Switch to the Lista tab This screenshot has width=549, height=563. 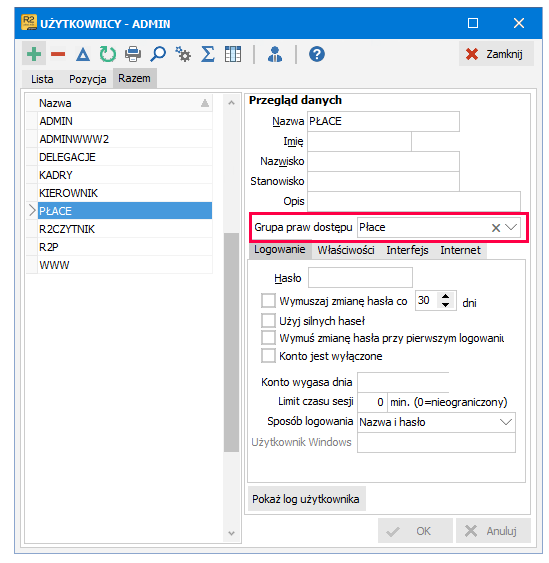tap(42, 79)
